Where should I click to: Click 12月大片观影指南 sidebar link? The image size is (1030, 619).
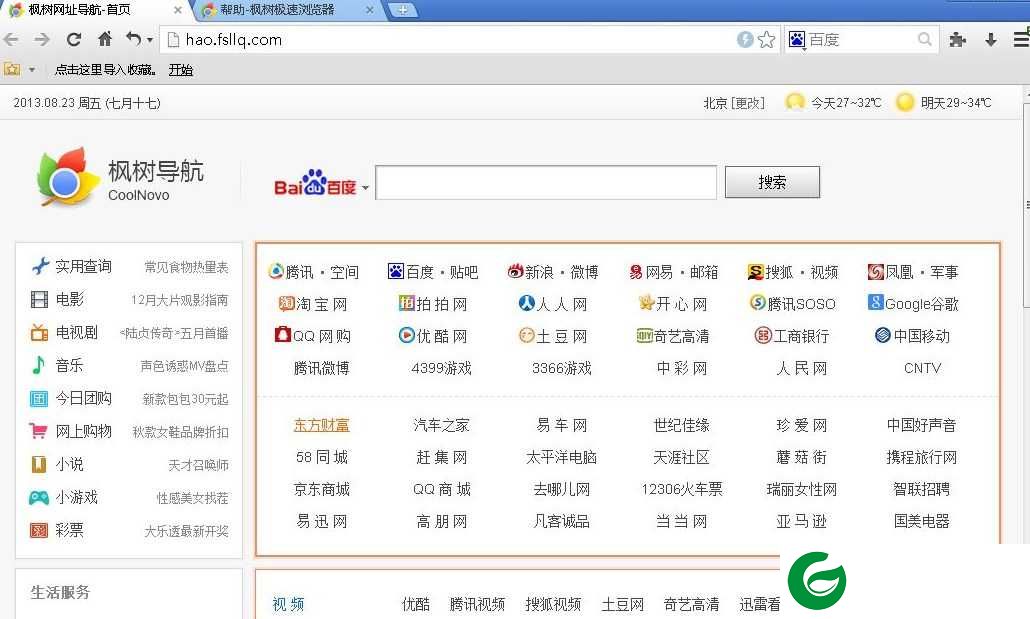click(179, 300)
